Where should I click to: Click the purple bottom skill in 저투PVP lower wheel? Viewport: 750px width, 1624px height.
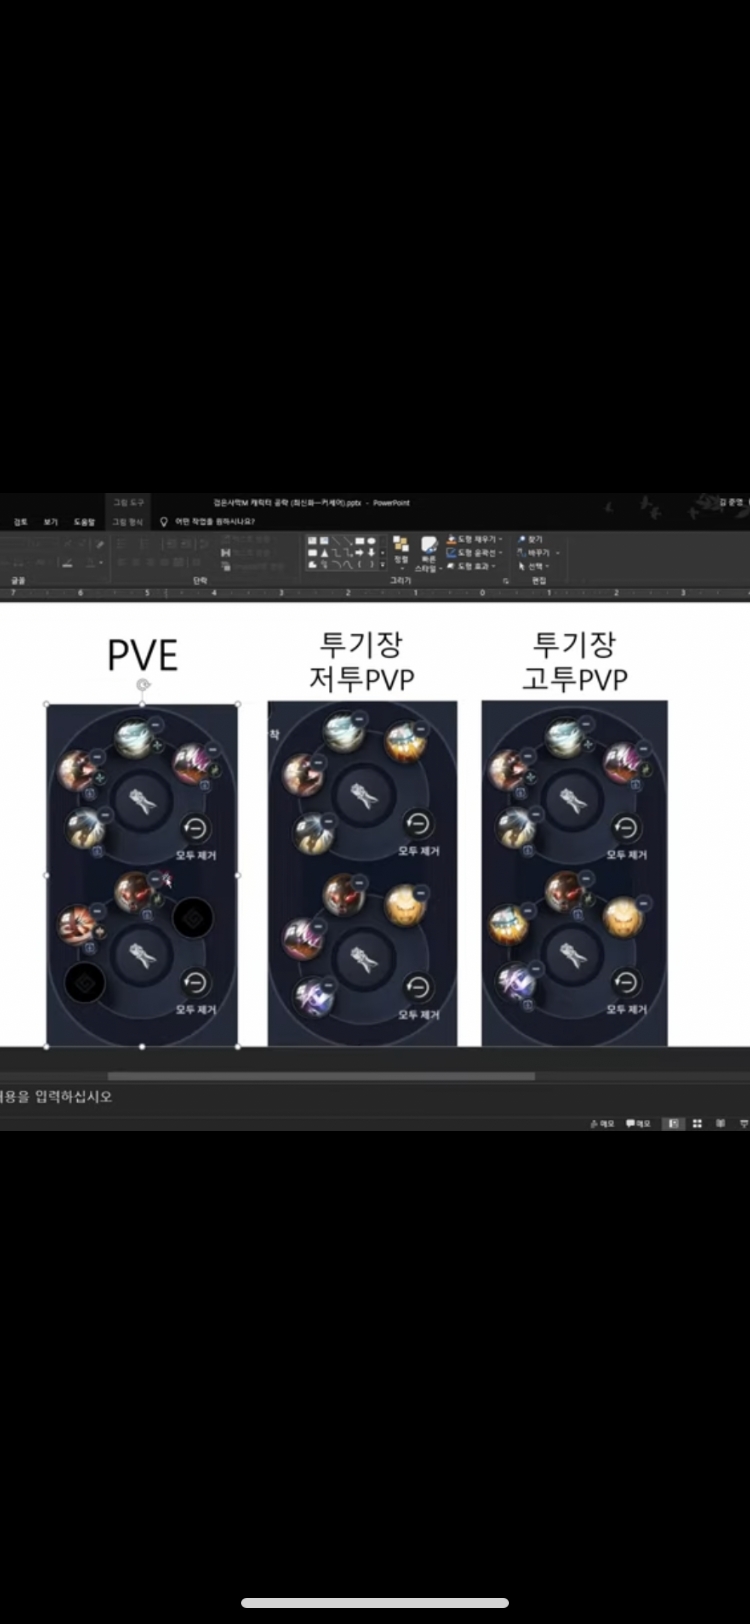[313, 999]
